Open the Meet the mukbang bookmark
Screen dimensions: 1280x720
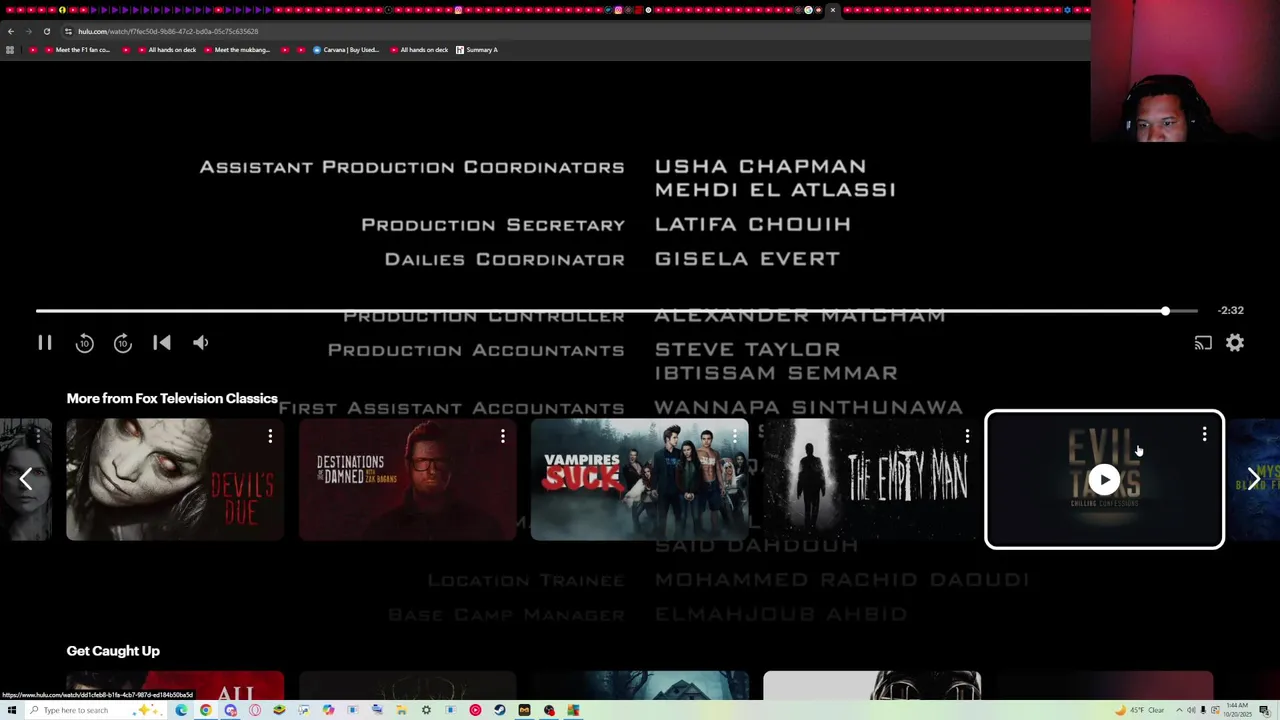point(236,50)
